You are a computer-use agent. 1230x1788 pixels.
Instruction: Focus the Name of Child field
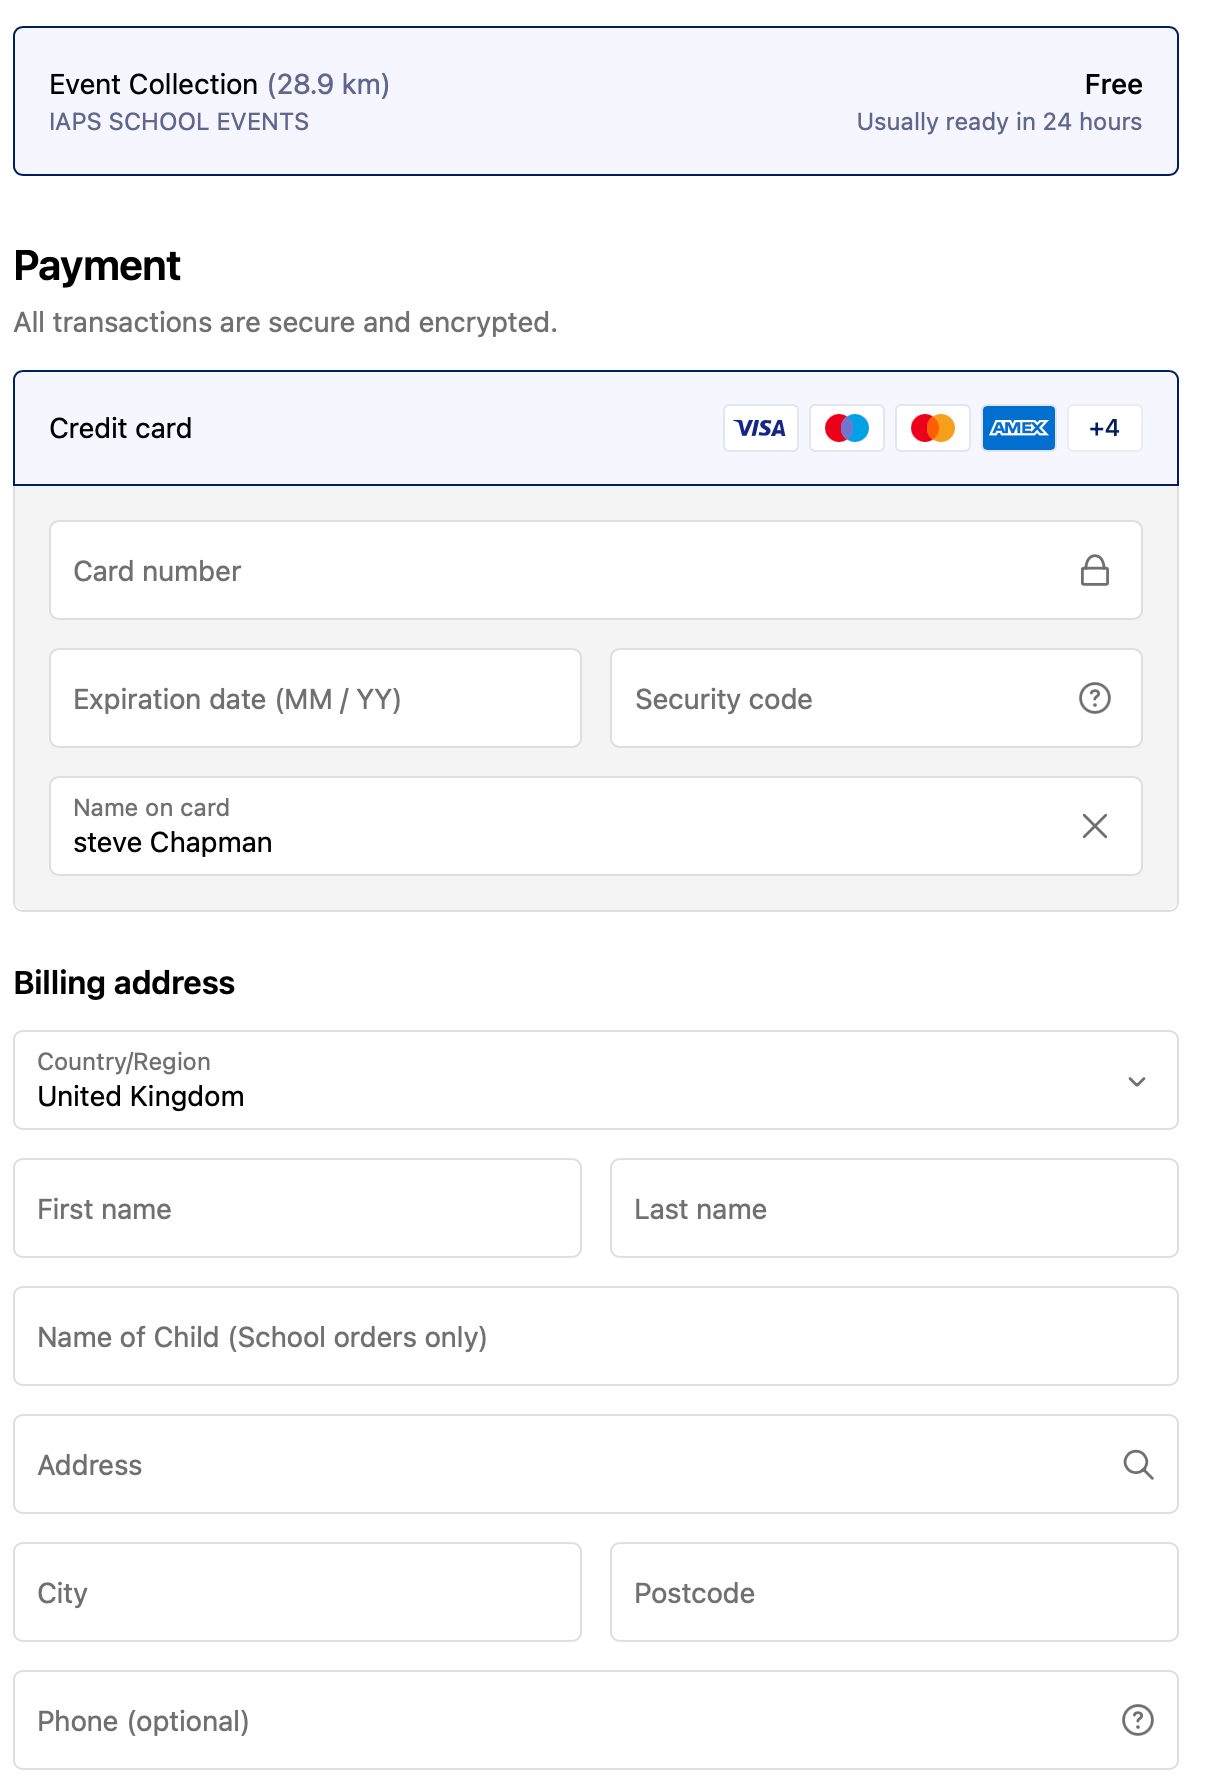595,1336
